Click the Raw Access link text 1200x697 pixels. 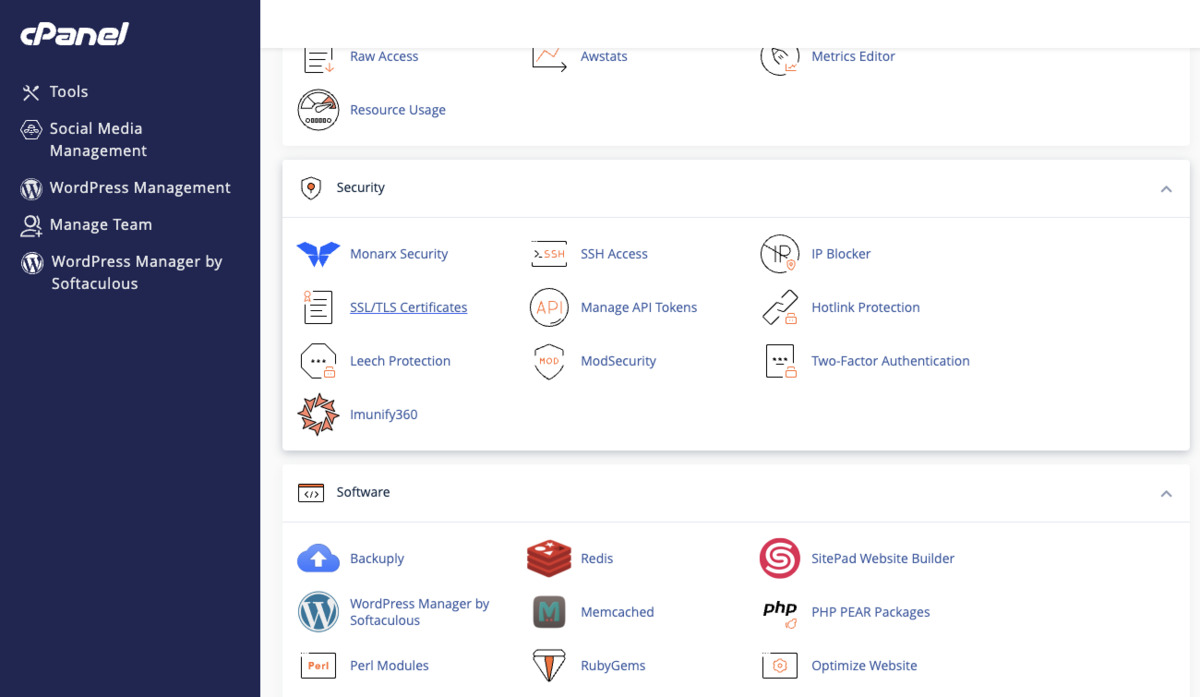[384, 57]
